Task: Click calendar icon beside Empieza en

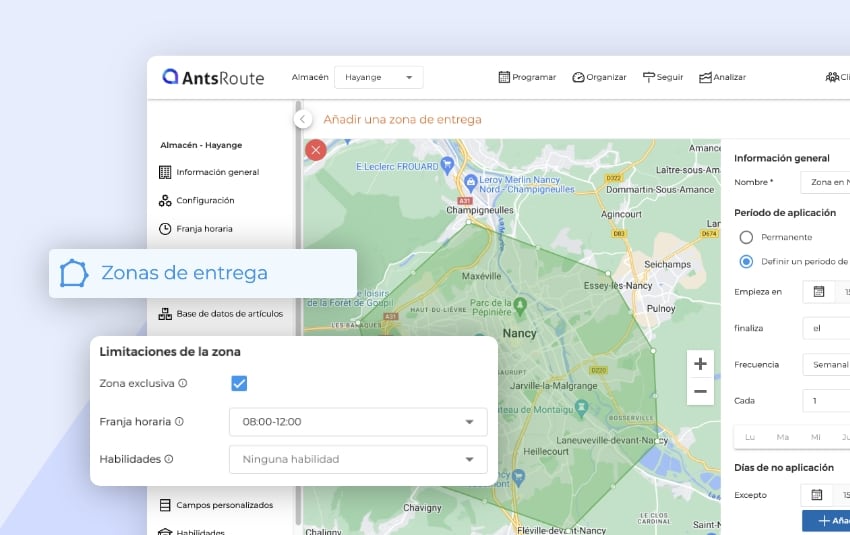Action: point(818,292)
